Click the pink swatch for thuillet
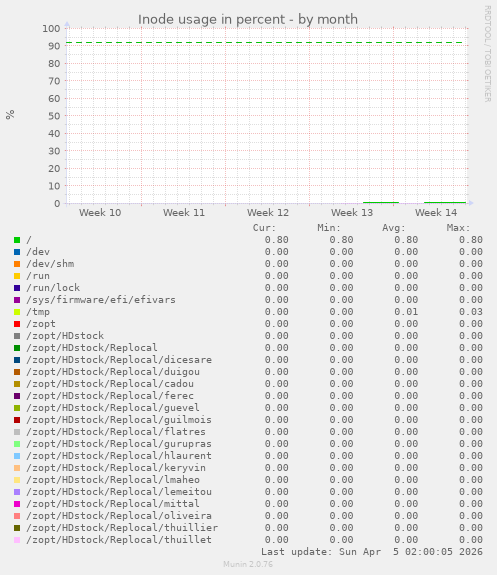The width and height of the screenshot is (497, 575). [x=17, y=540]
